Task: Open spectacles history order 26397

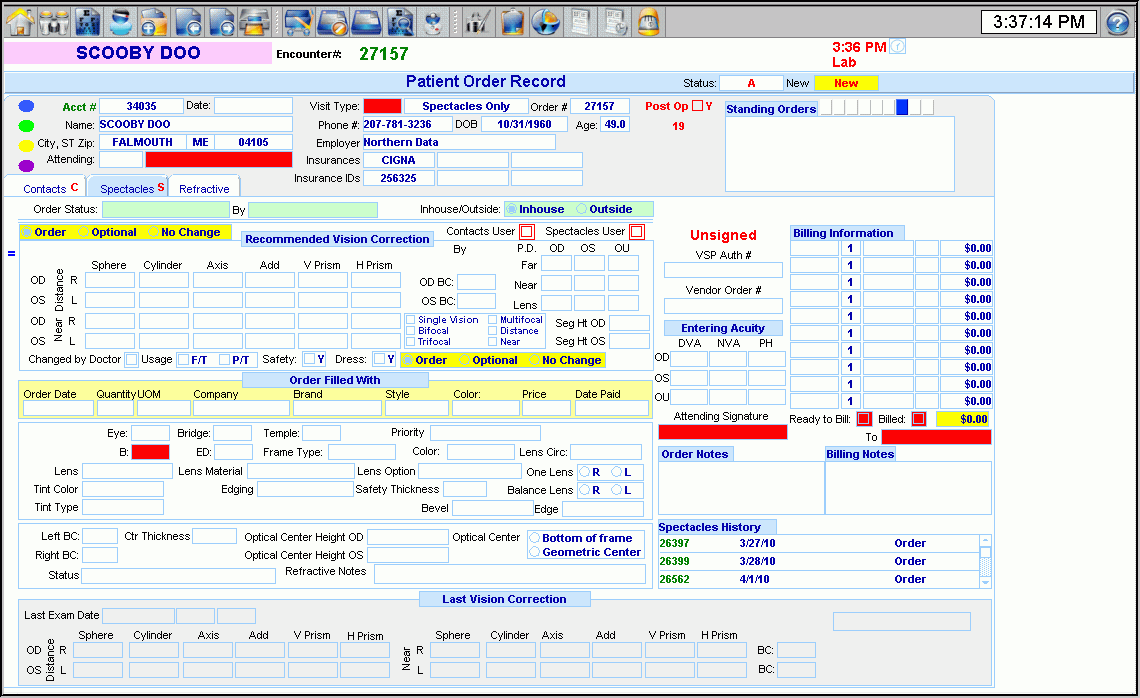Action: click(671, 543)
